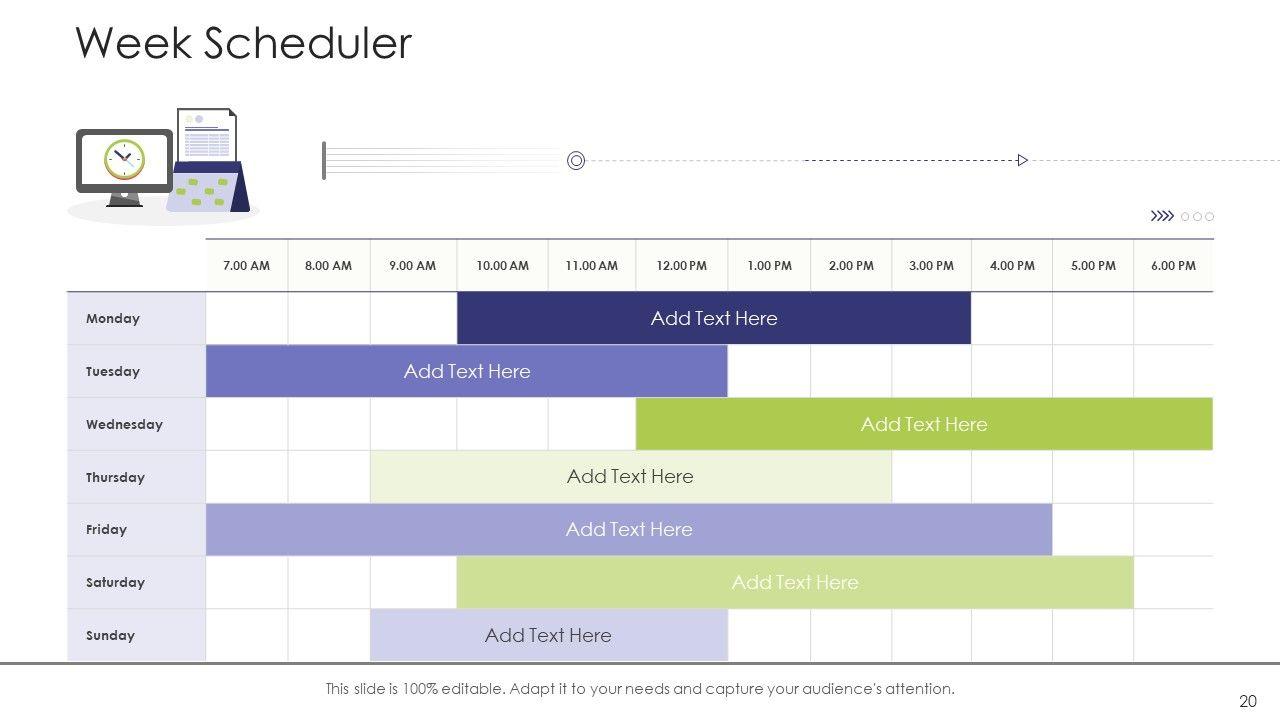
Task: Click the Week Scheduler title text
Action: point(244,43)
